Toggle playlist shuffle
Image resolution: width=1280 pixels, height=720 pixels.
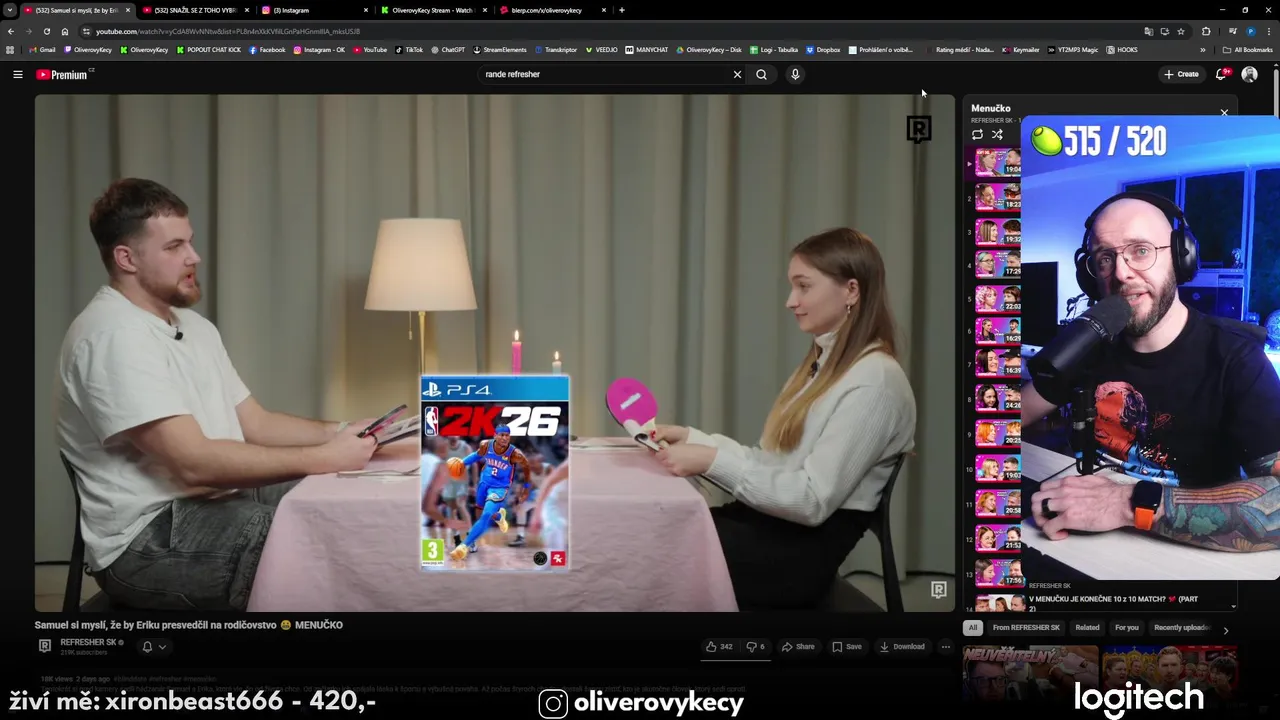[x=997, y=134]
